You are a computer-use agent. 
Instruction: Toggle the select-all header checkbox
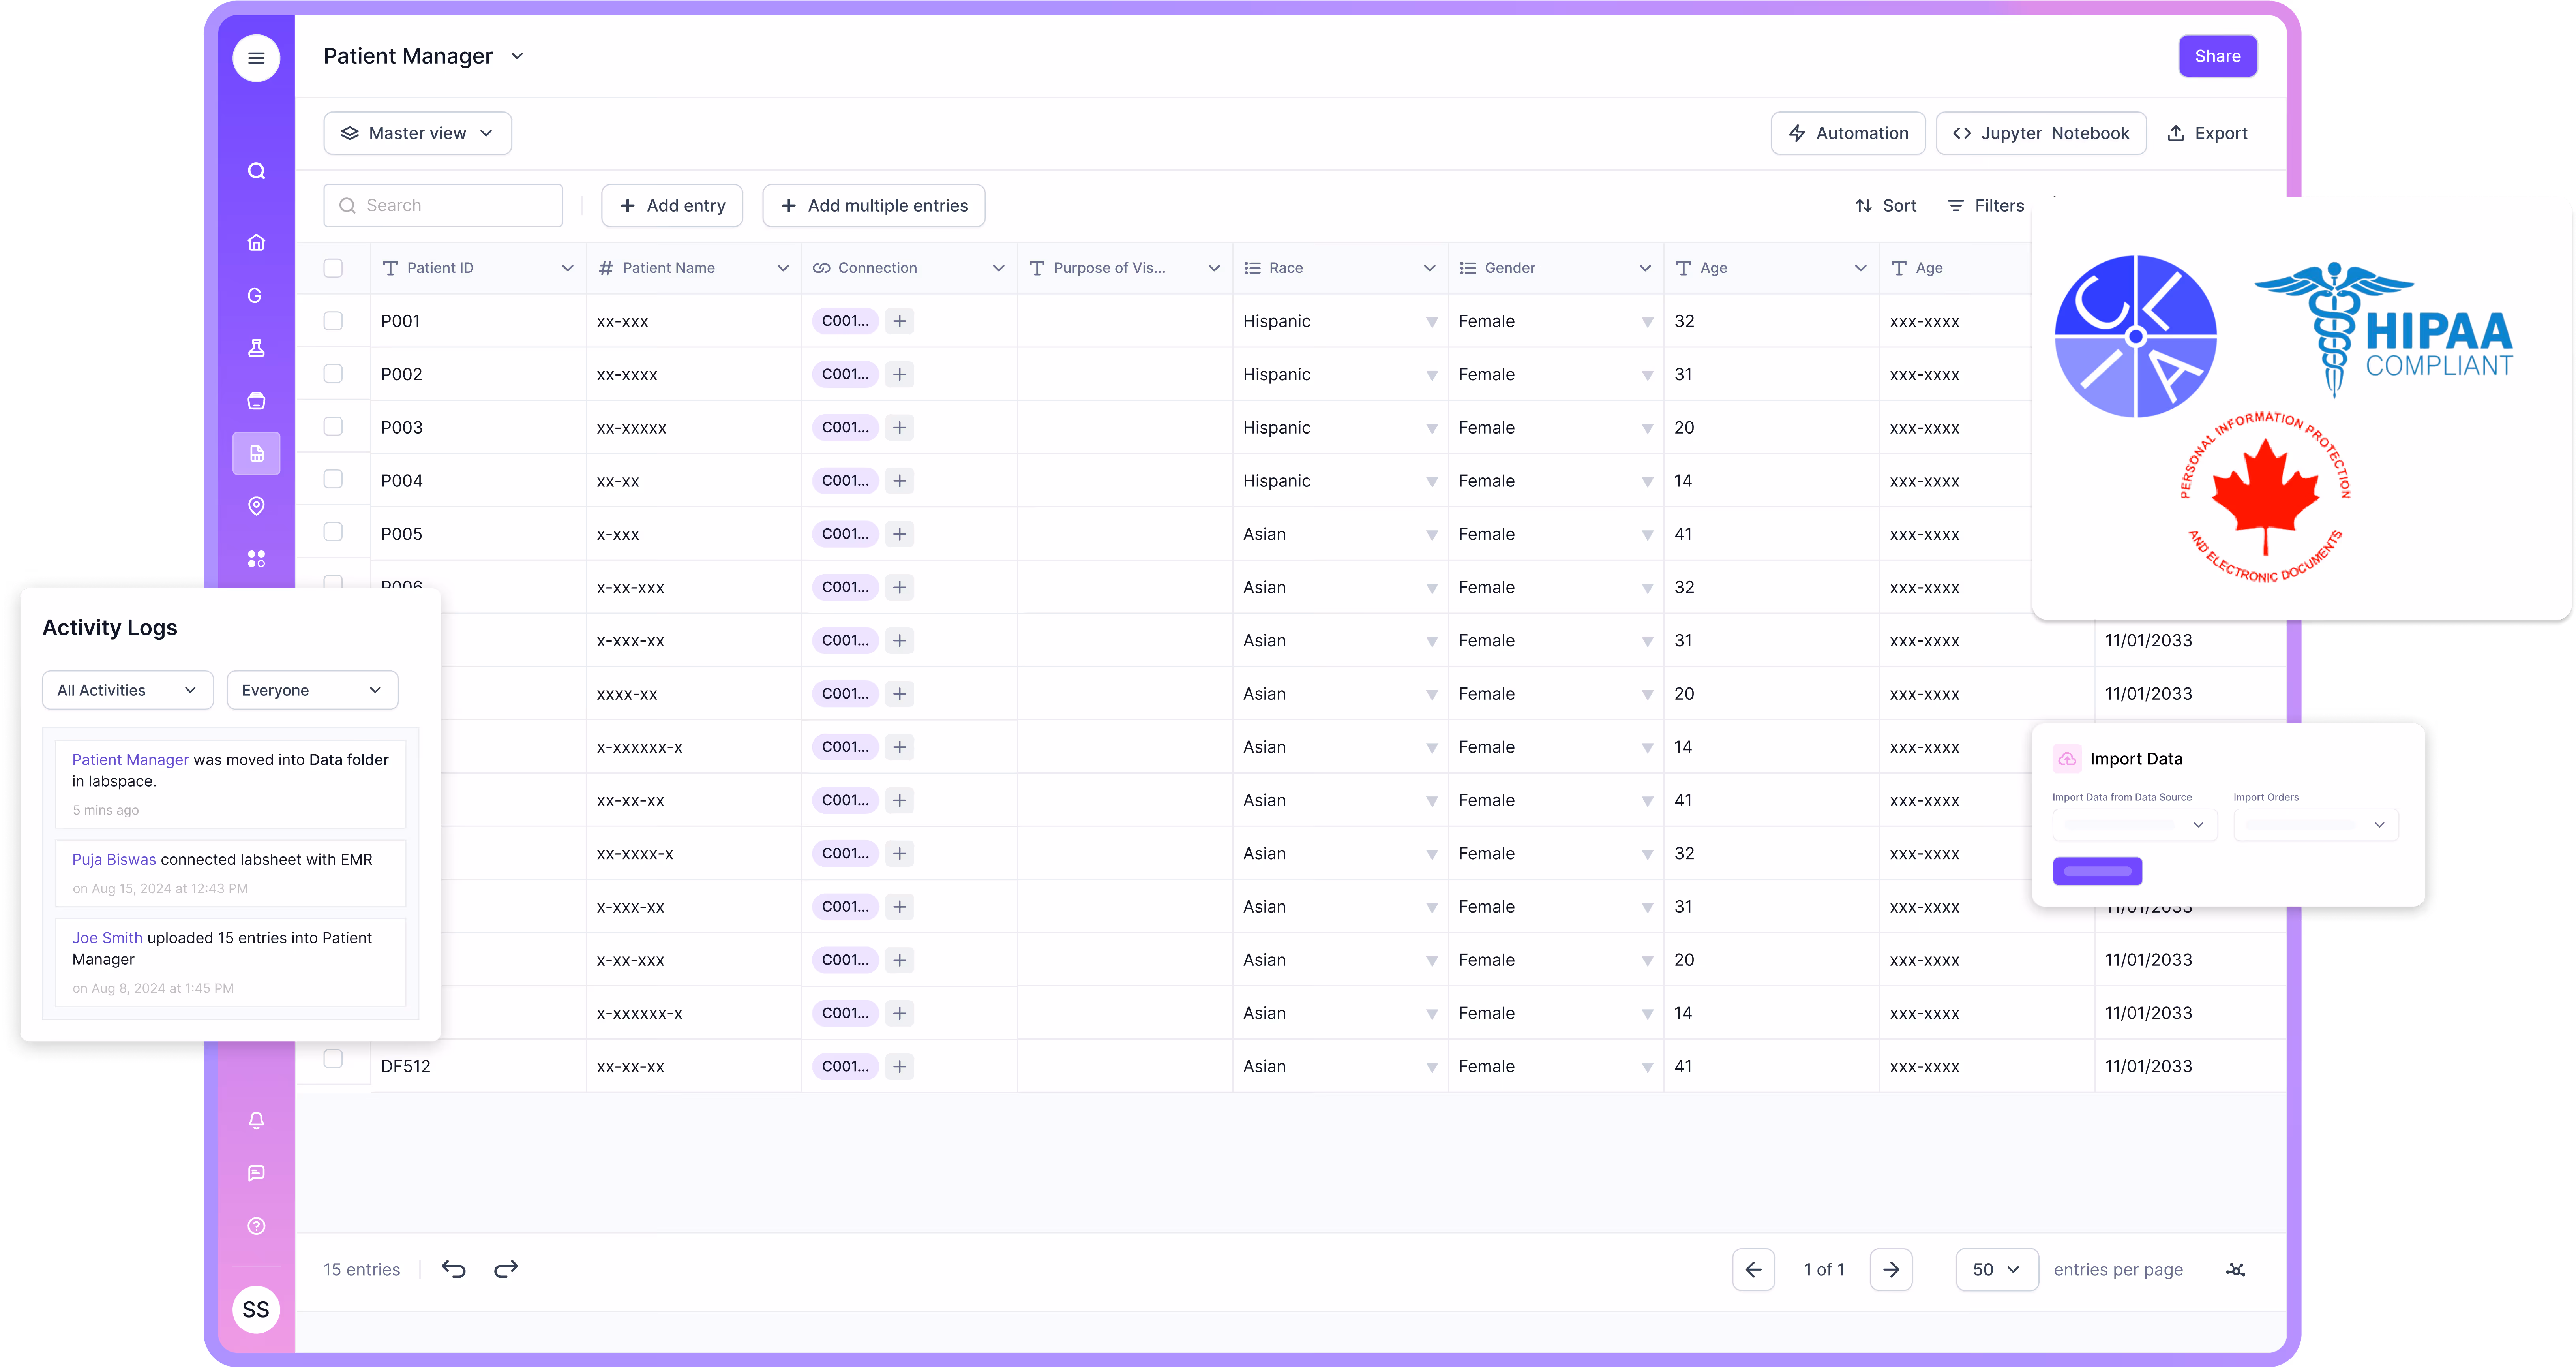(x=333, y=268)
